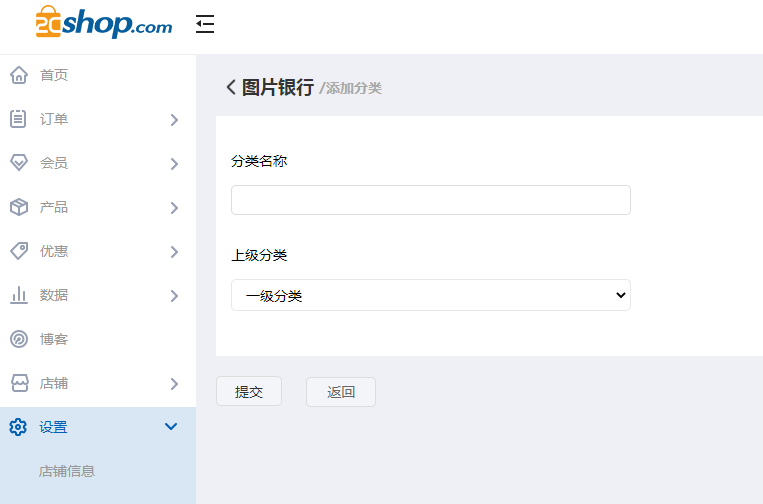This screenshot has height=504, width=763.
Task: Click the order clipboard icon
Action: tap(18, 119)
